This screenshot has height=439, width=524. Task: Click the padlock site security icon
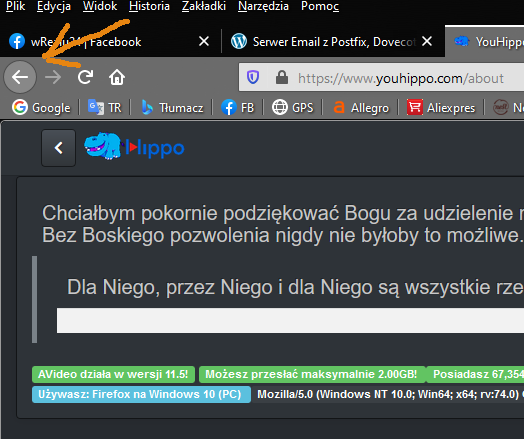click(x=282, y=78)
